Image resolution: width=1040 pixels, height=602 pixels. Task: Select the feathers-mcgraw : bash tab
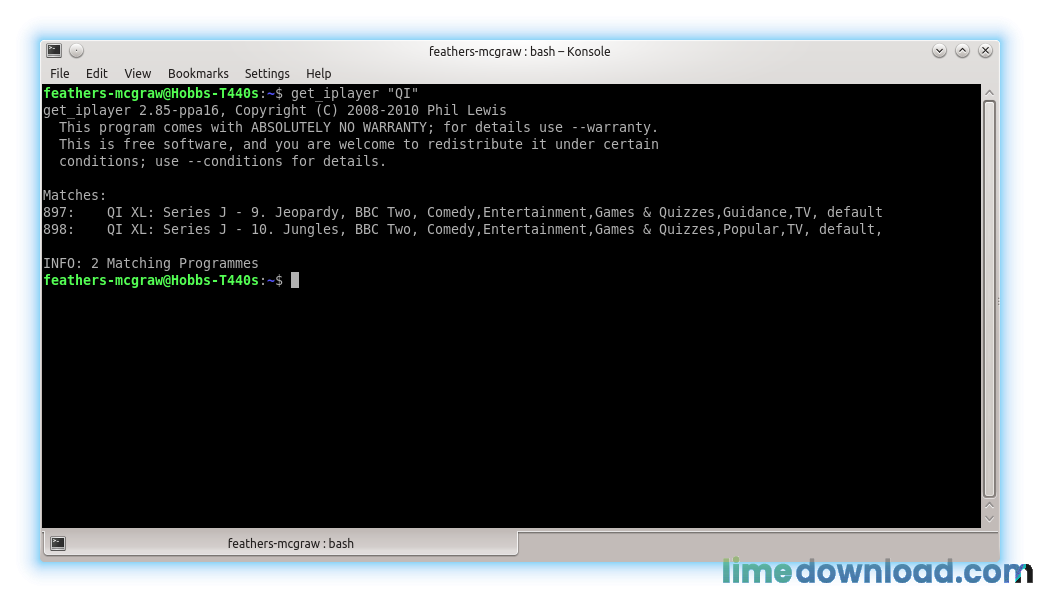tap(281, 544)
